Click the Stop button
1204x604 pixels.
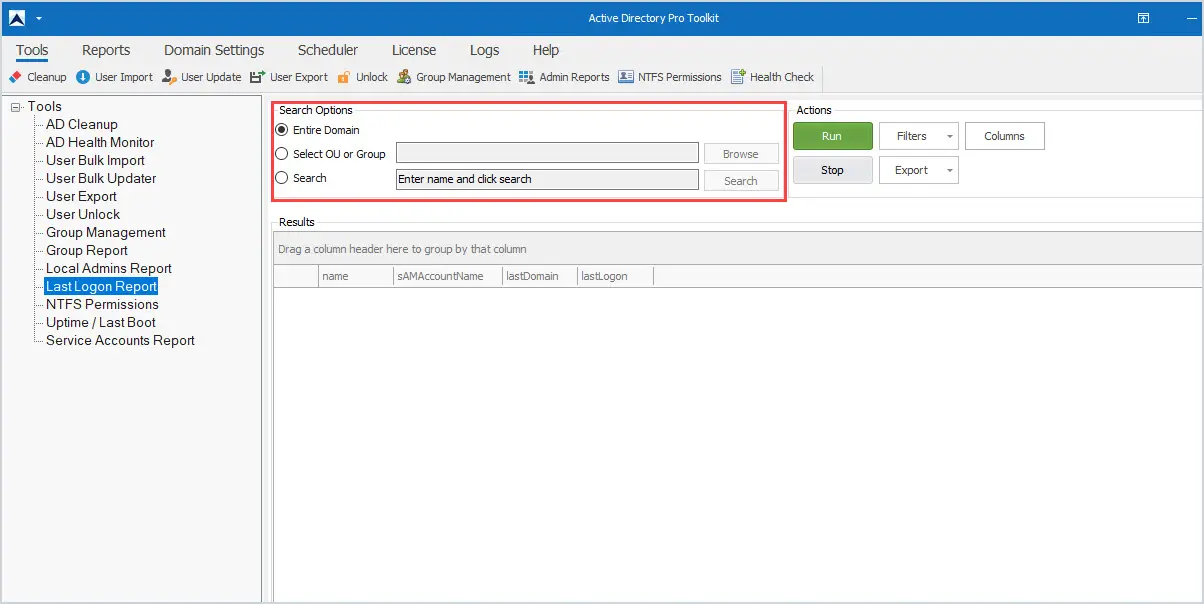(833, 170)
